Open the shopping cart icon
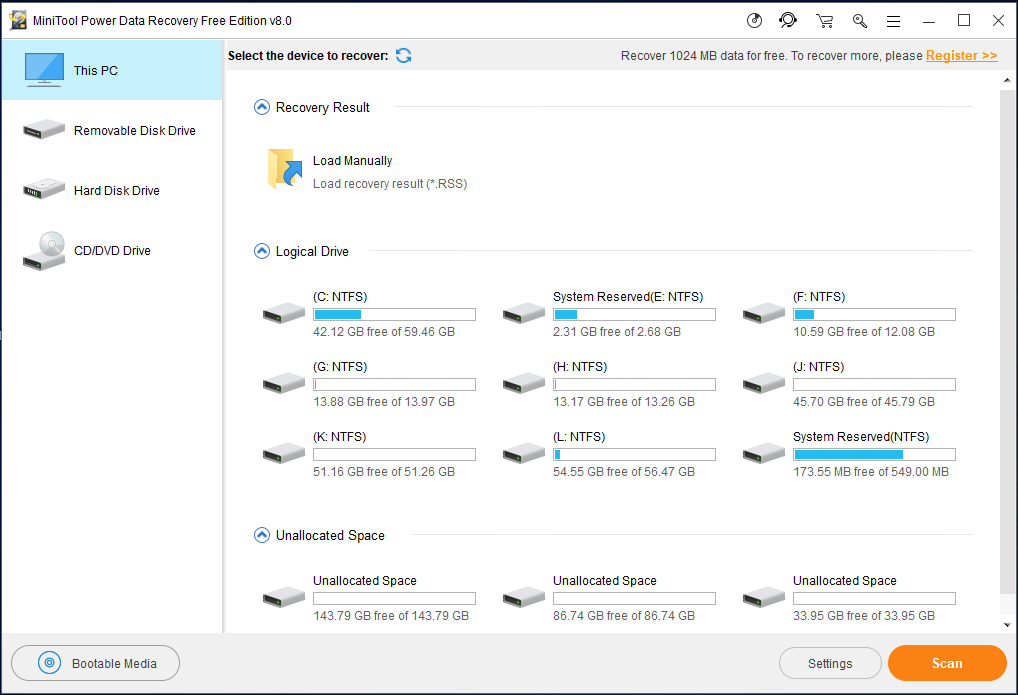The image size is (1018, 695). tap(825, 21)
